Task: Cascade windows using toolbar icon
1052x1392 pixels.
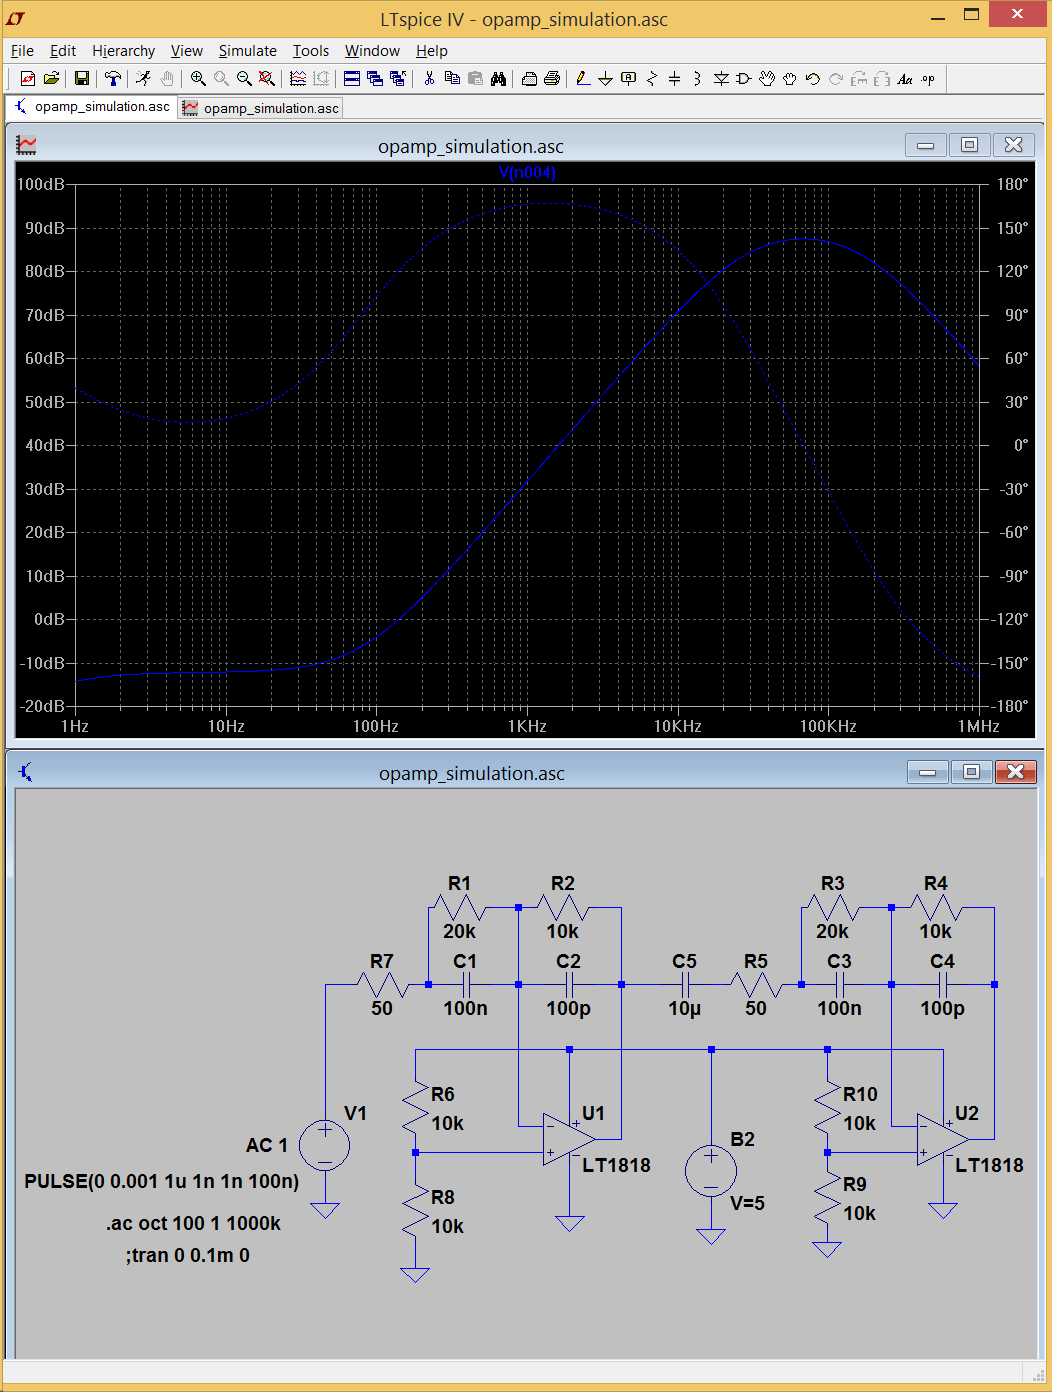Action: [375, 79]
